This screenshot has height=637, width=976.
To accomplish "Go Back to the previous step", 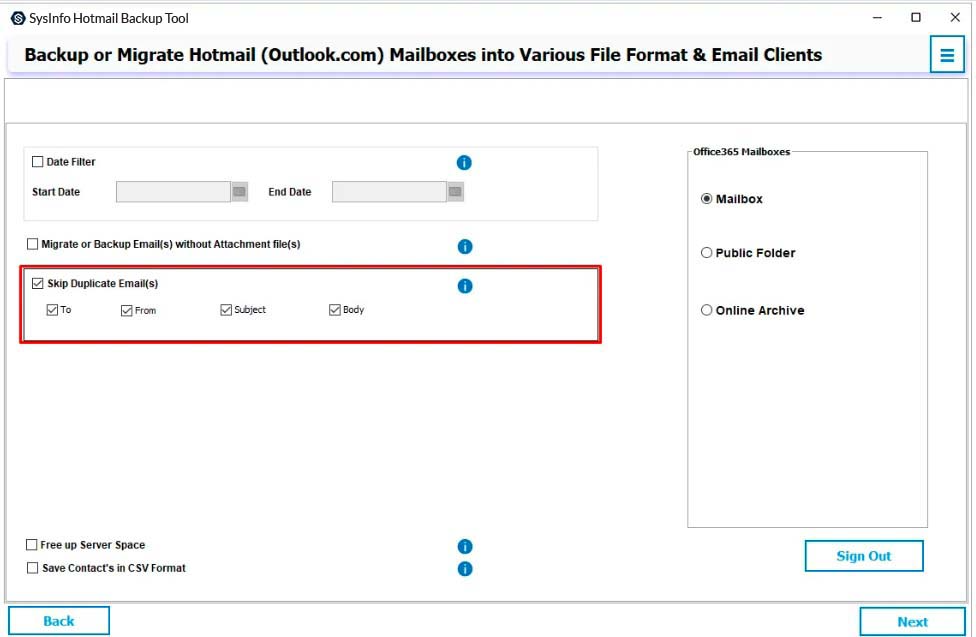I will tap(59, 621).
